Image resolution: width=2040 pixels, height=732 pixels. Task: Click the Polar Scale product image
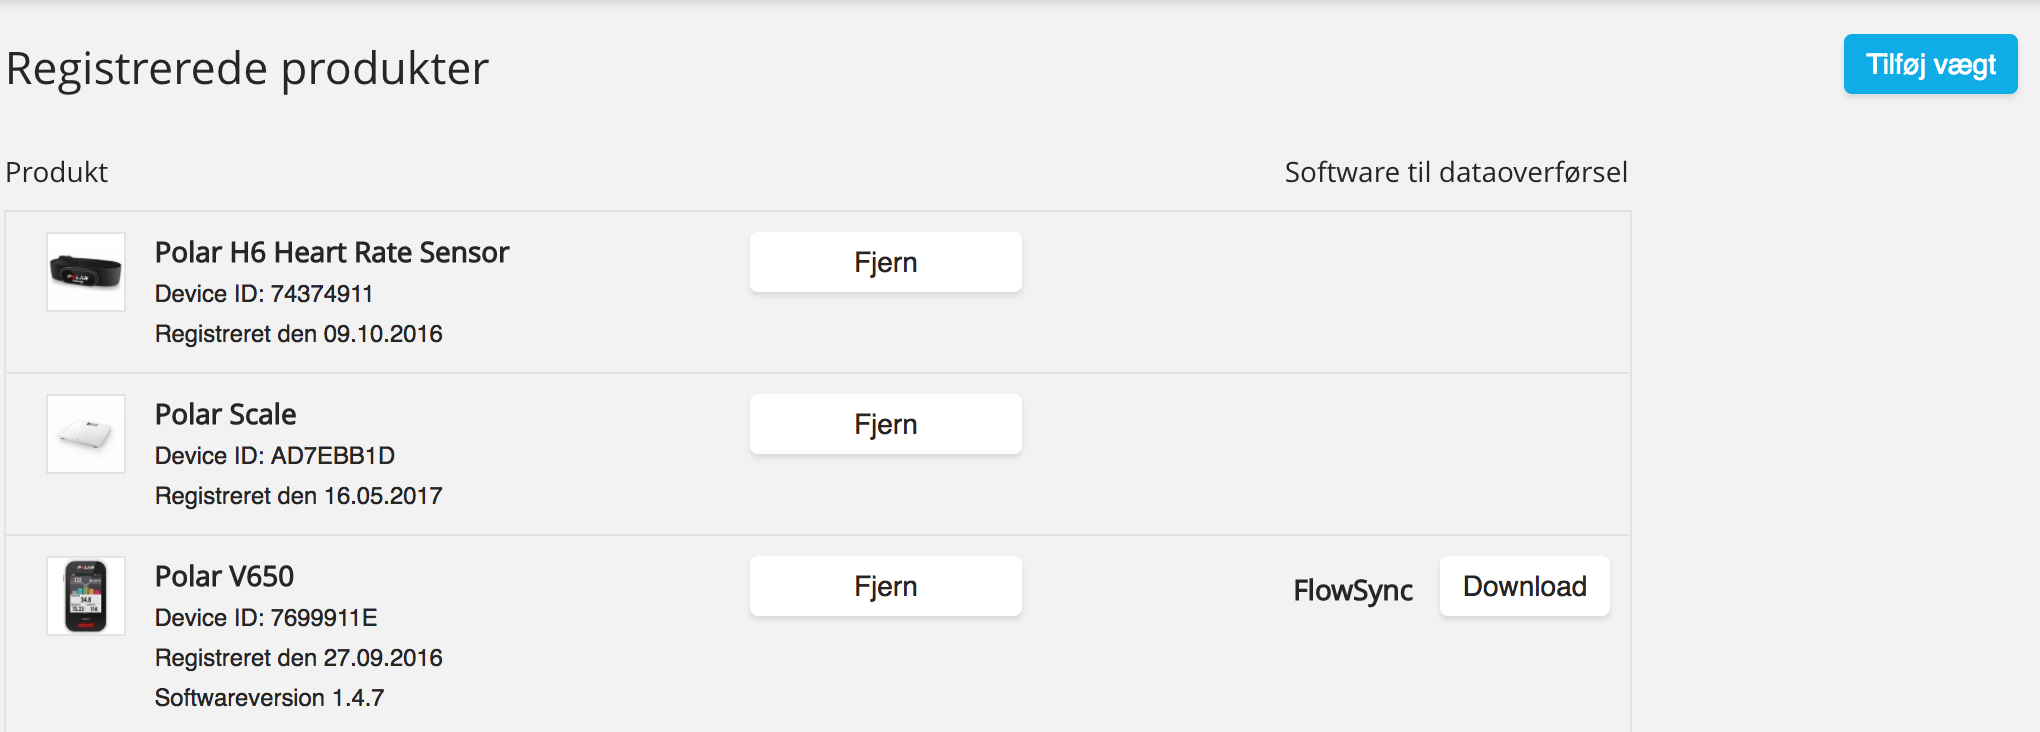coord(86,434)
